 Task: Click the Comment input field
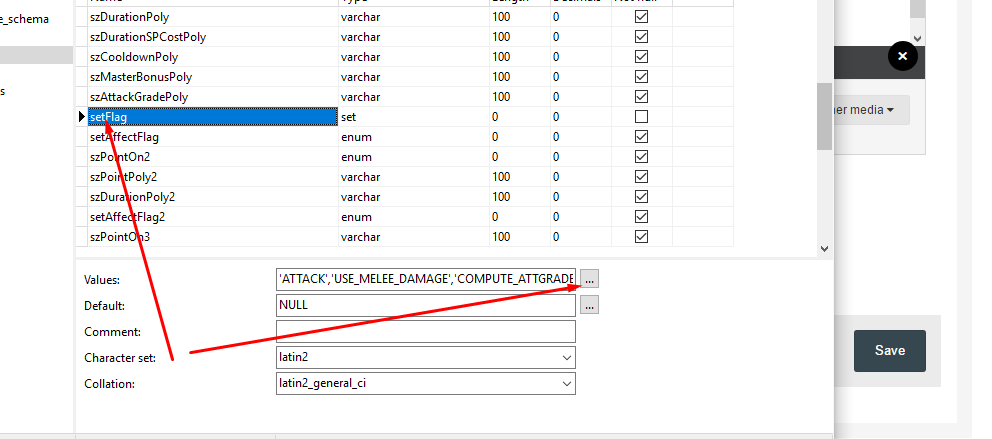click(x=426, y=331)
